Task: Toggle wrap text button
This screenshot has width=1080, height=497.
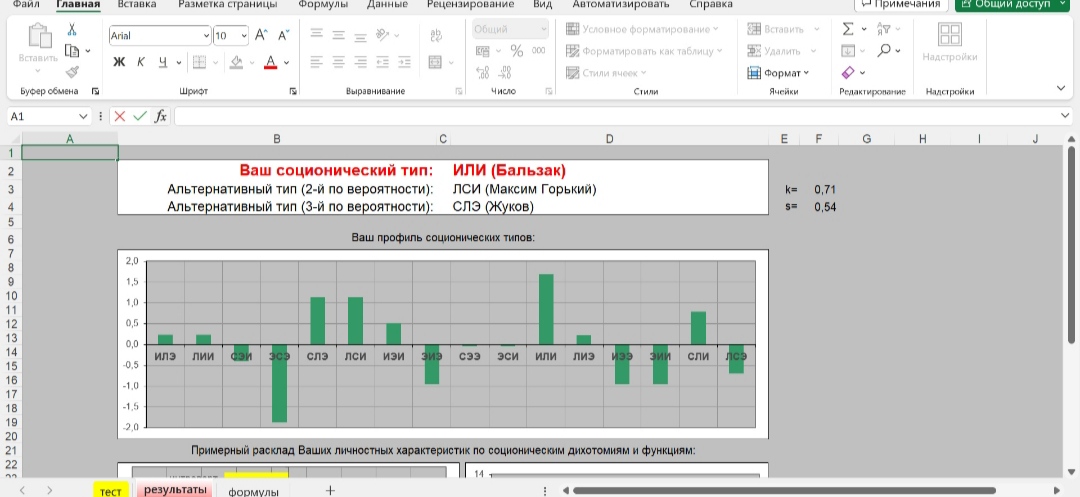Action: pos(435,34)
